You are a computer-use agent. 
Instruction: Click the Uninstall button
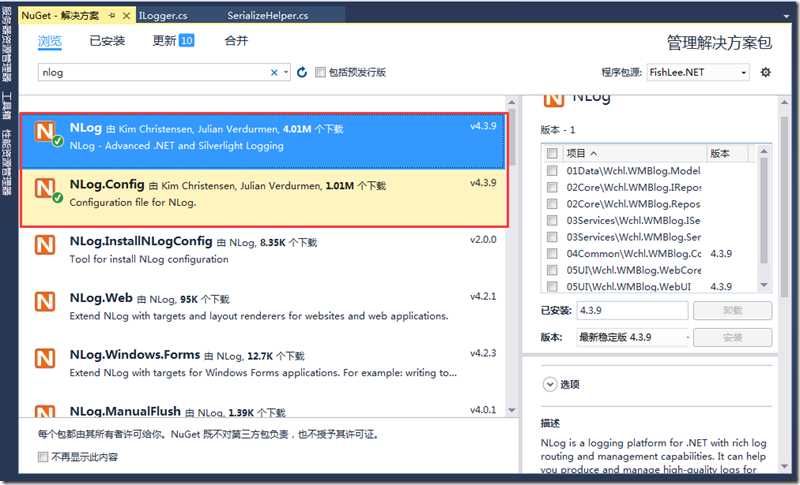coord(733,310)
